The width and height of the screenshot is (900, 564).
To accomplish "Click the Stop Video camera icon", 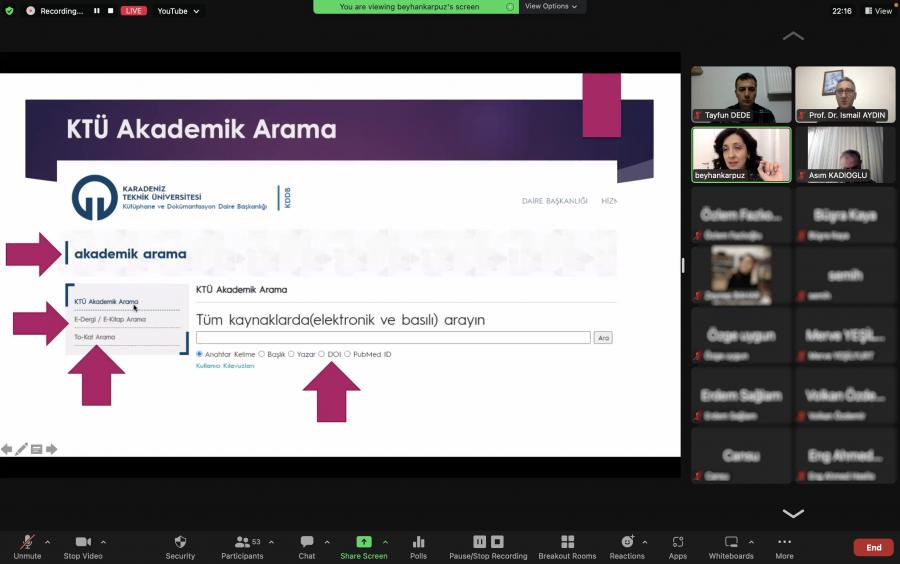I will point(83,542).
